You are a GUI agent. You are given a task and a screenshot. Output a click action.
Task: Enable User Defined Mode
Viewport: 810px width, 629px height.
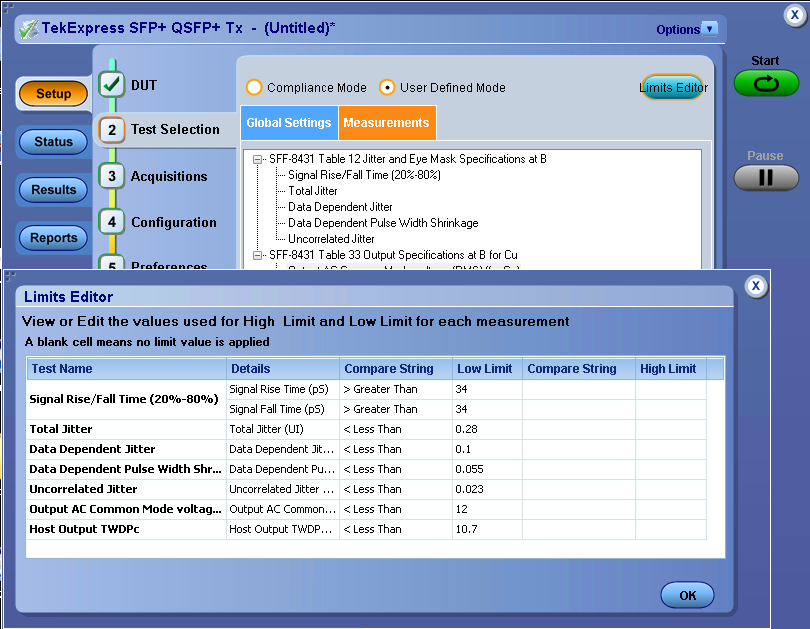[x=386, y=87]
